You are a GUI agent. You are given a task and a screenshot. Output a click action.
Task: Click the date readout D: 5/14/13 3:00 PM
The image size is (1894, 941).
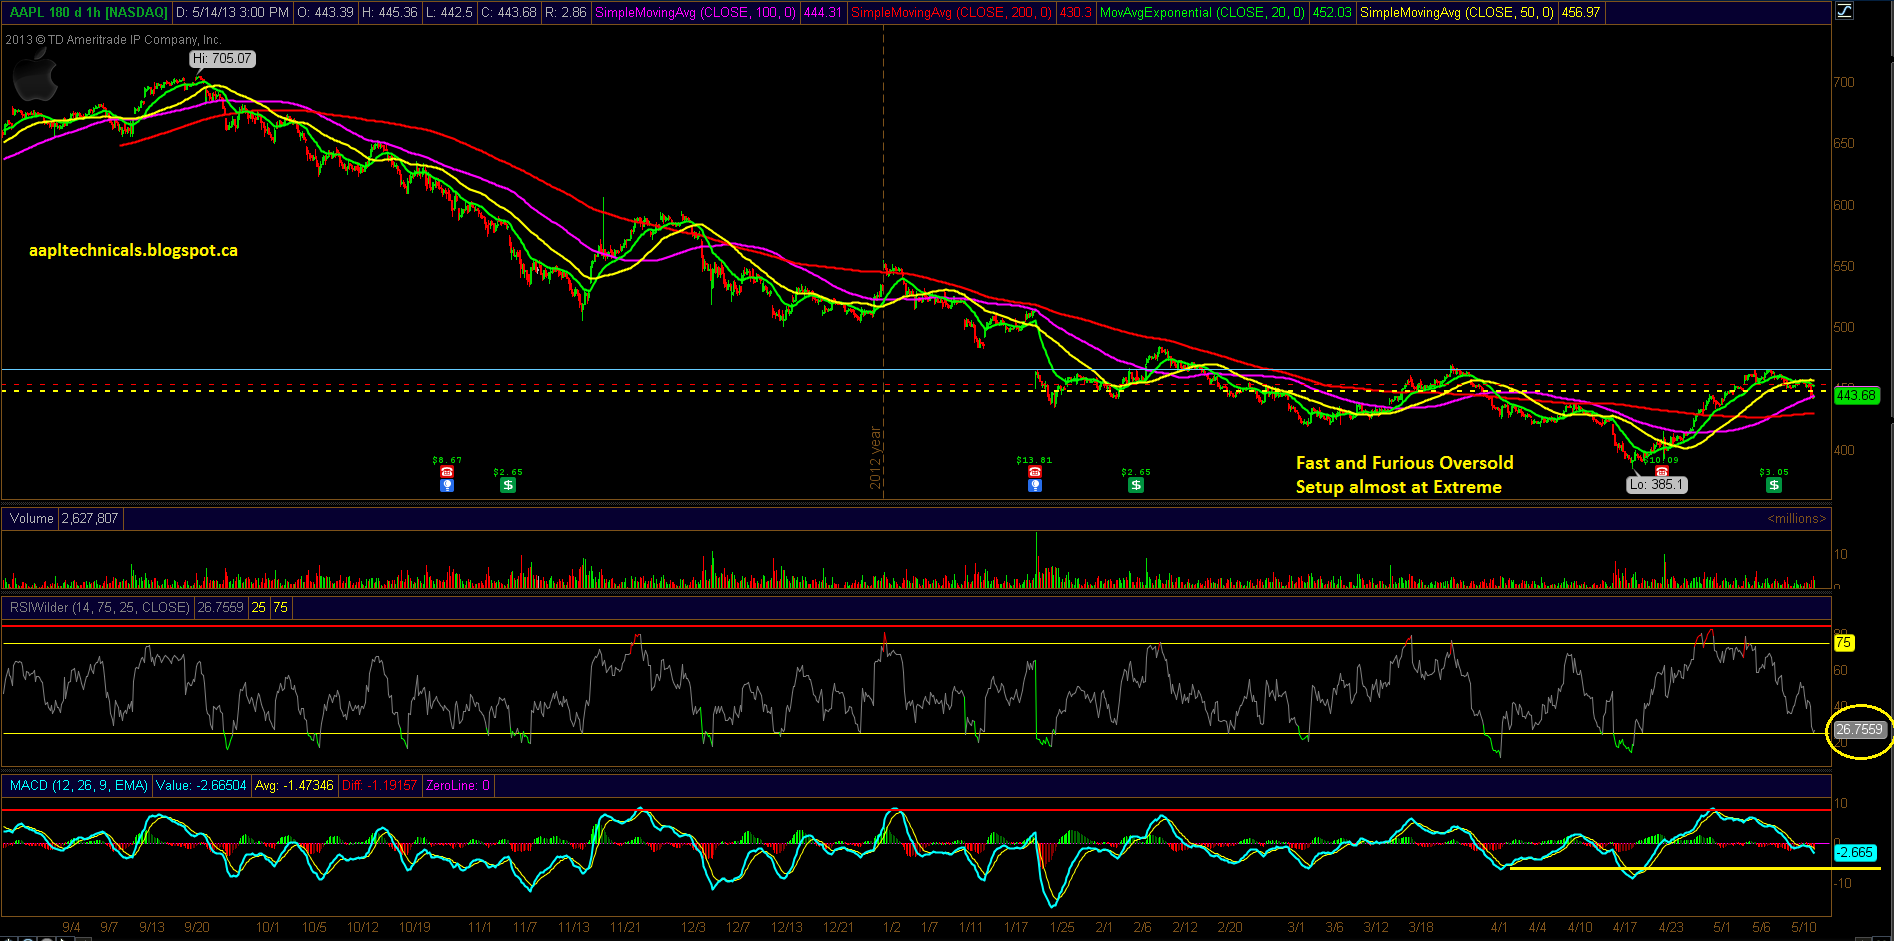[232, 13]
